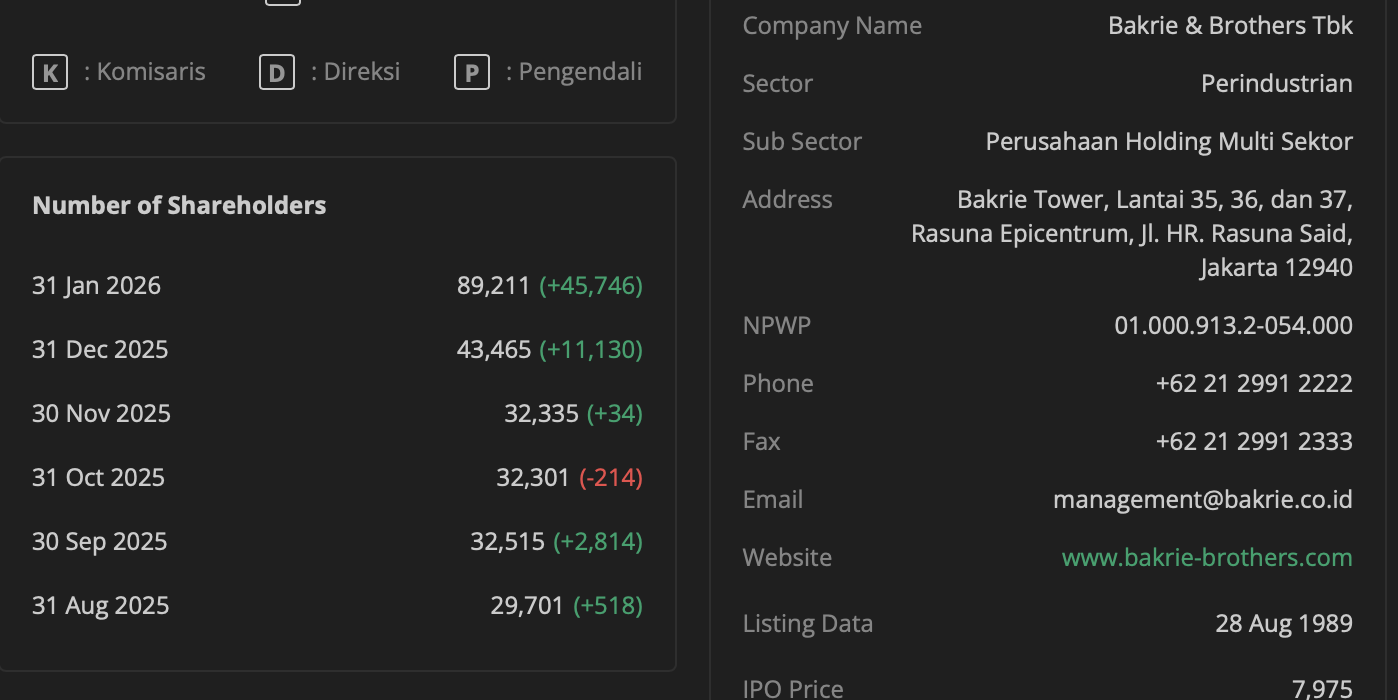Click the red -214 change figure
This screenshot has height=700, width=1398.
point(610,478)
